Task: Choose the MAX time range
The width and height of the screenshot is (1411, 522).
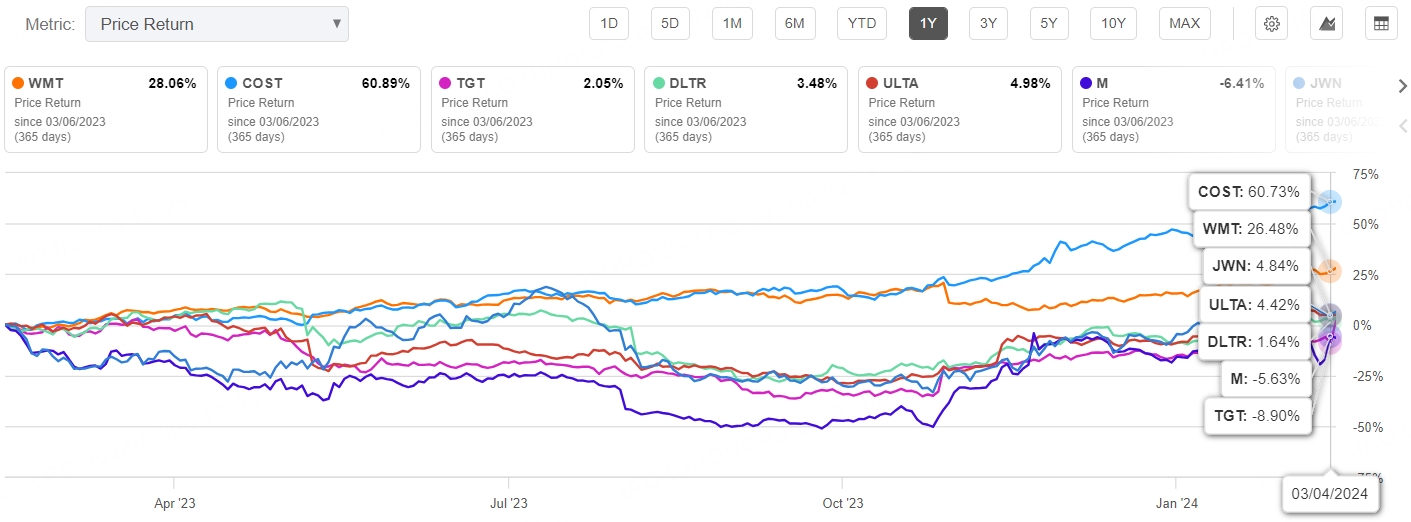Action: pyautogui.click(x=1185, y=23)
